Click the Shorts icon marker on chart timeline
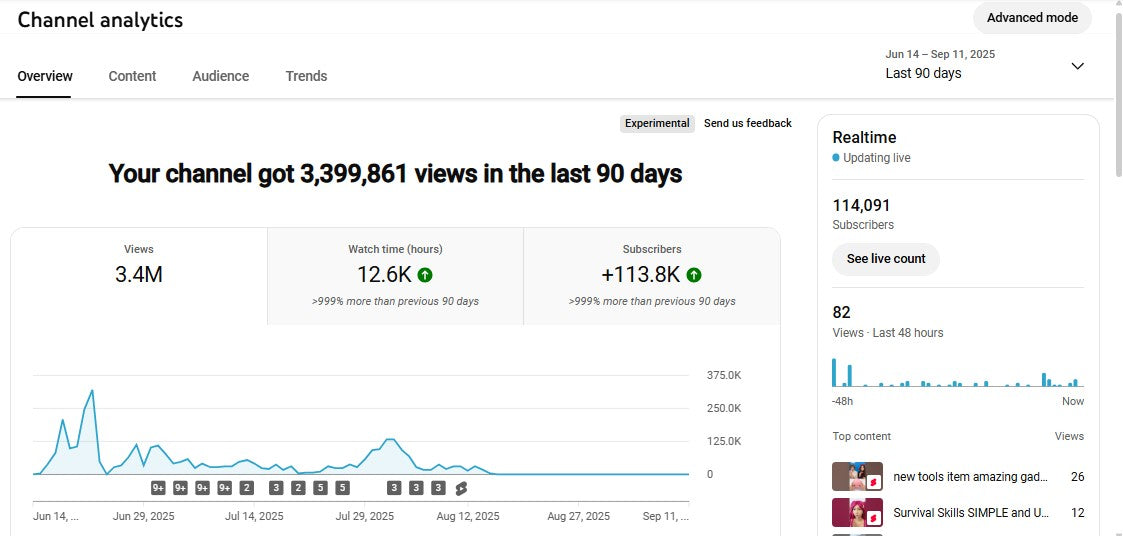The width and height of the screenshot is (1123, 536). point(461,488)
